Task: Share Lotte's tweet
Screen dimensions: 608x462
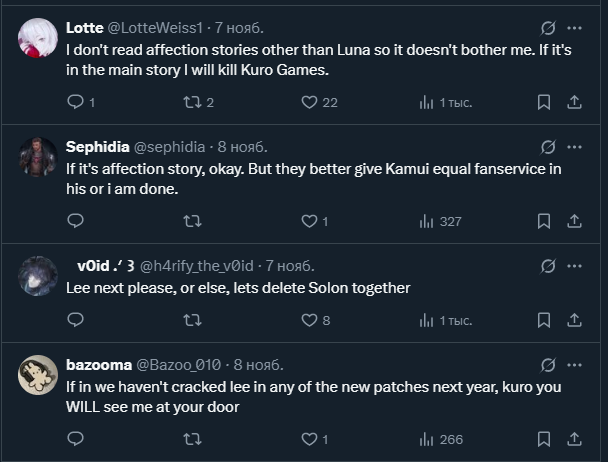Action: pos(575,102)
